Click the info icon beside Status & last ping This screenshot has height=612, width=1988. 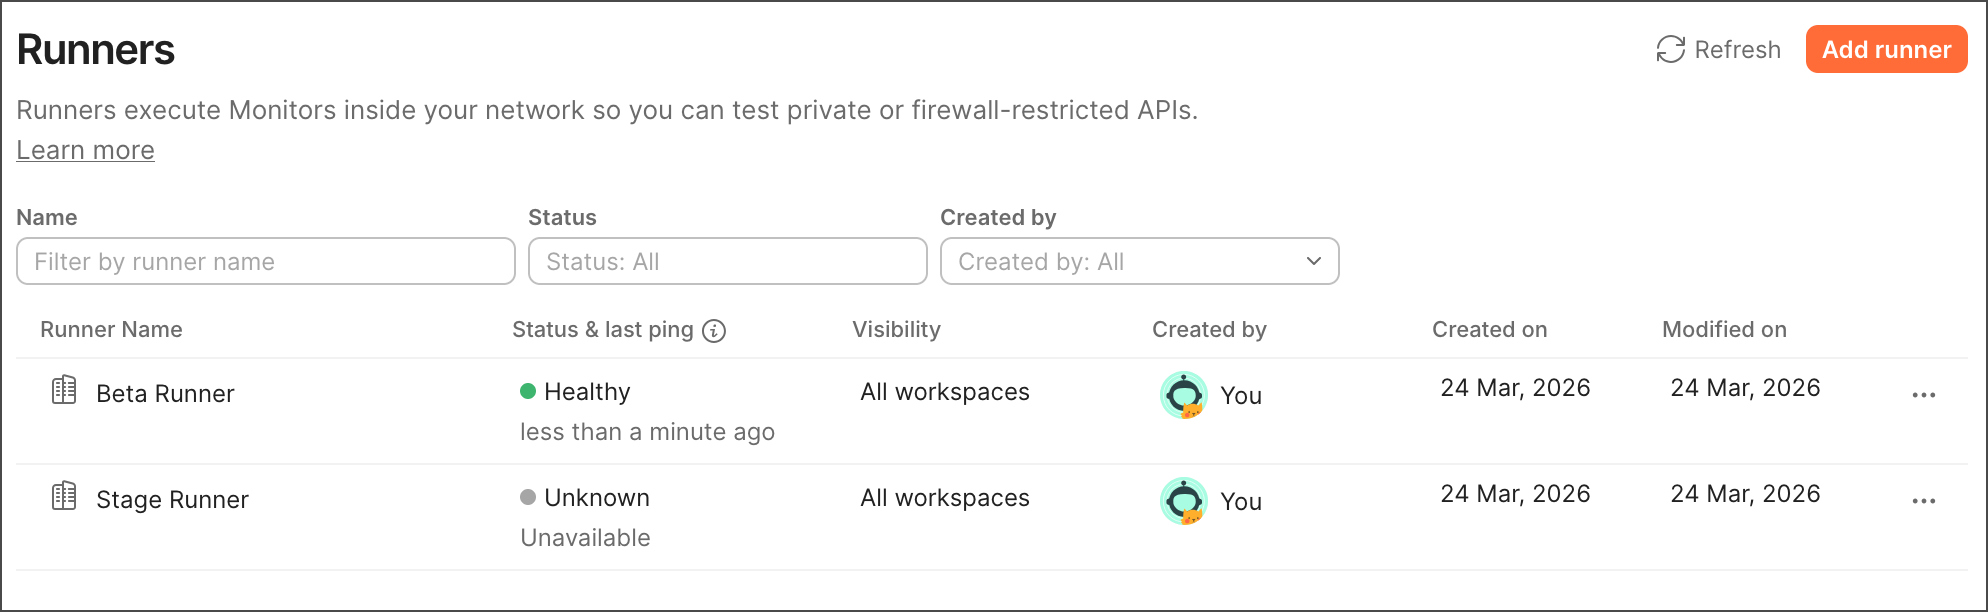coord(714,331)
